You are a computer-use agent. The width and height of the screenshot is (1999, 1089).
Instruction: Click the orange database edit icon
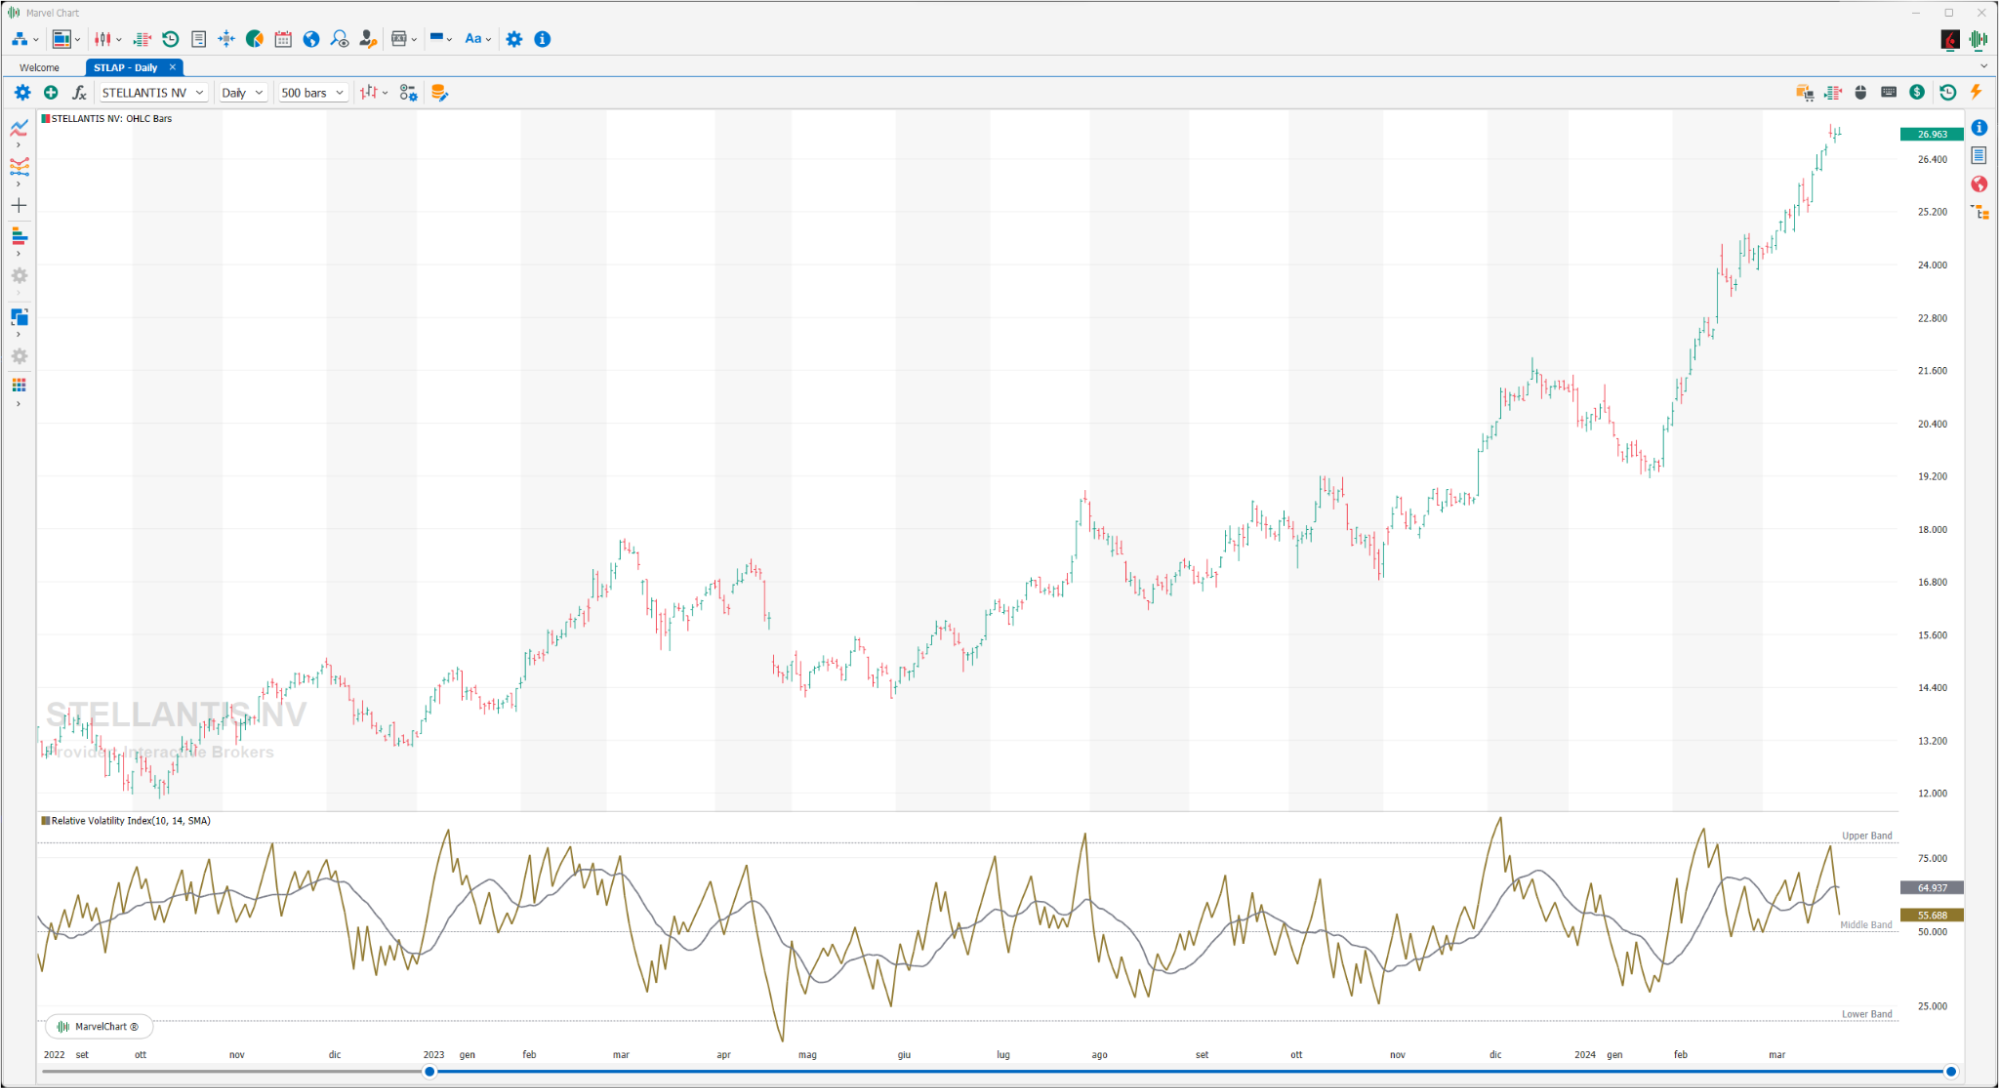coord(439,92)
